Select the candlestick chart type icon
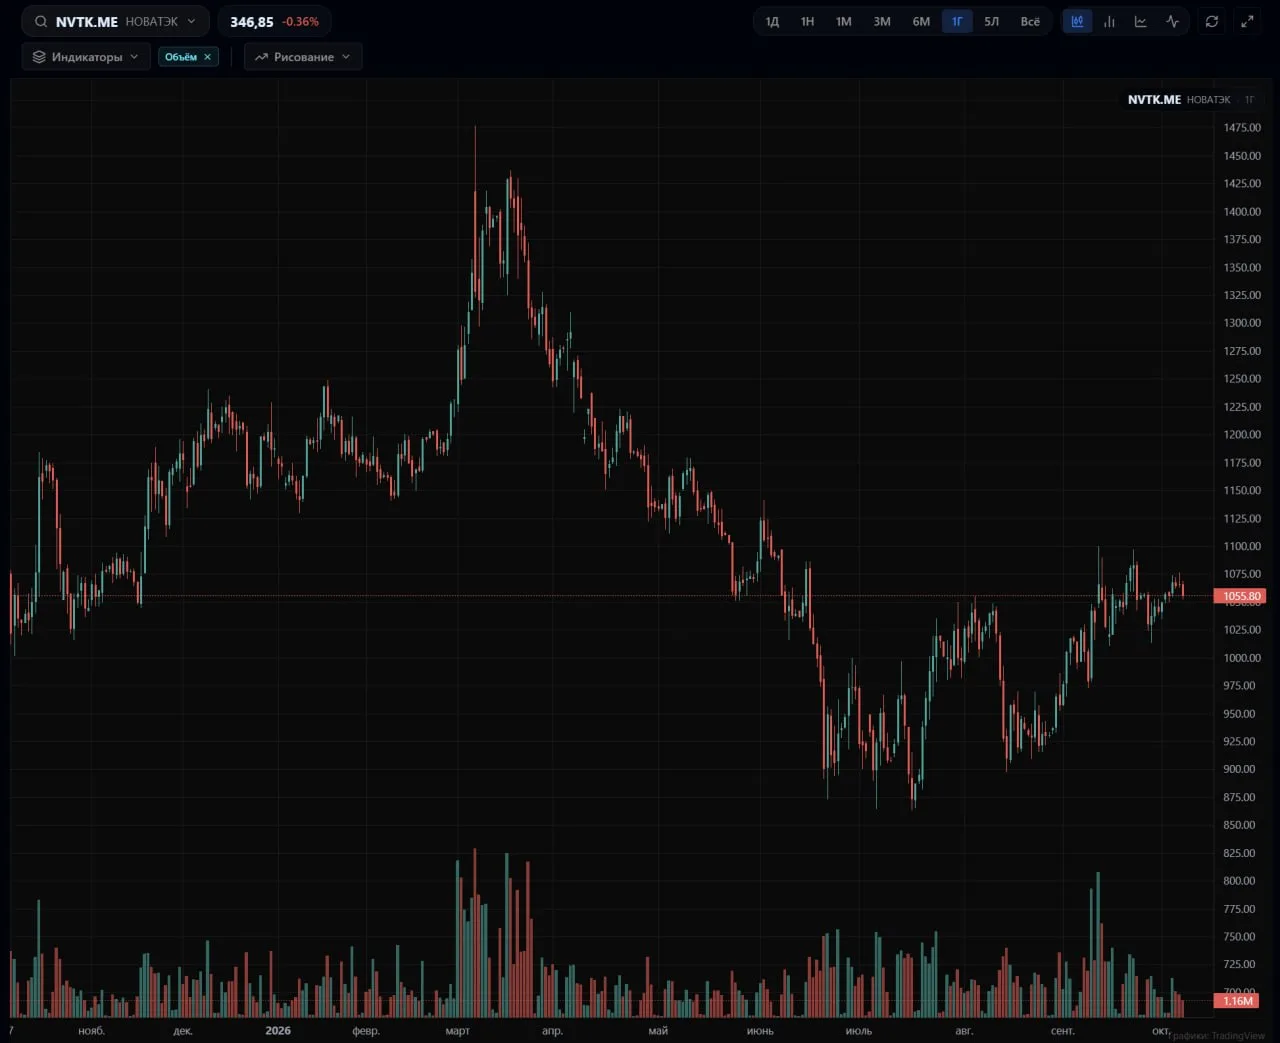The image size is (1280, 1043). pos(1077,21)
